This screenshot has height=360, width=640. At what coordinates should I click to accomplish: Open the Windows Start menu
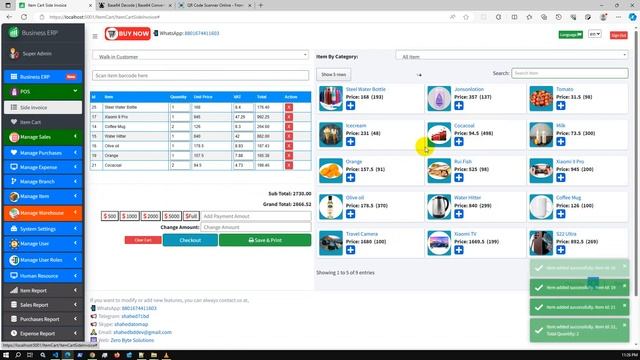(x=6, y=355)
